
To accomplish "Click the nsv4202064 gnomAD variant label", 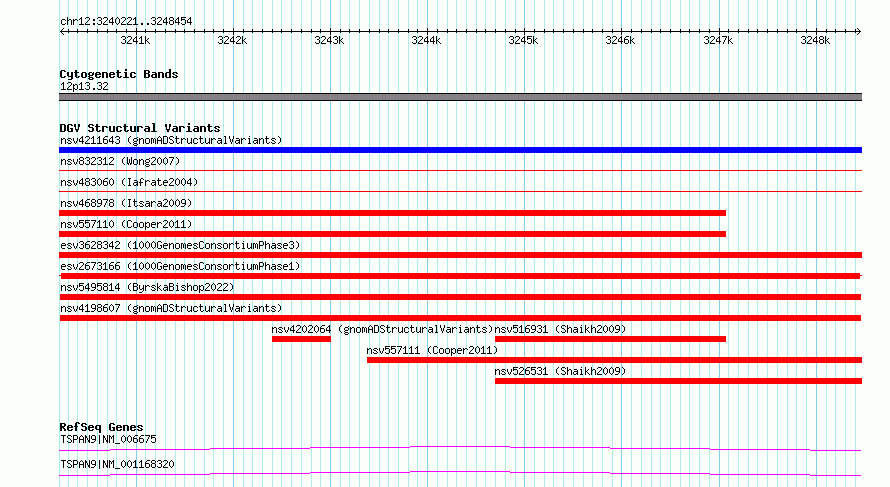I will [x=383, y=329].
